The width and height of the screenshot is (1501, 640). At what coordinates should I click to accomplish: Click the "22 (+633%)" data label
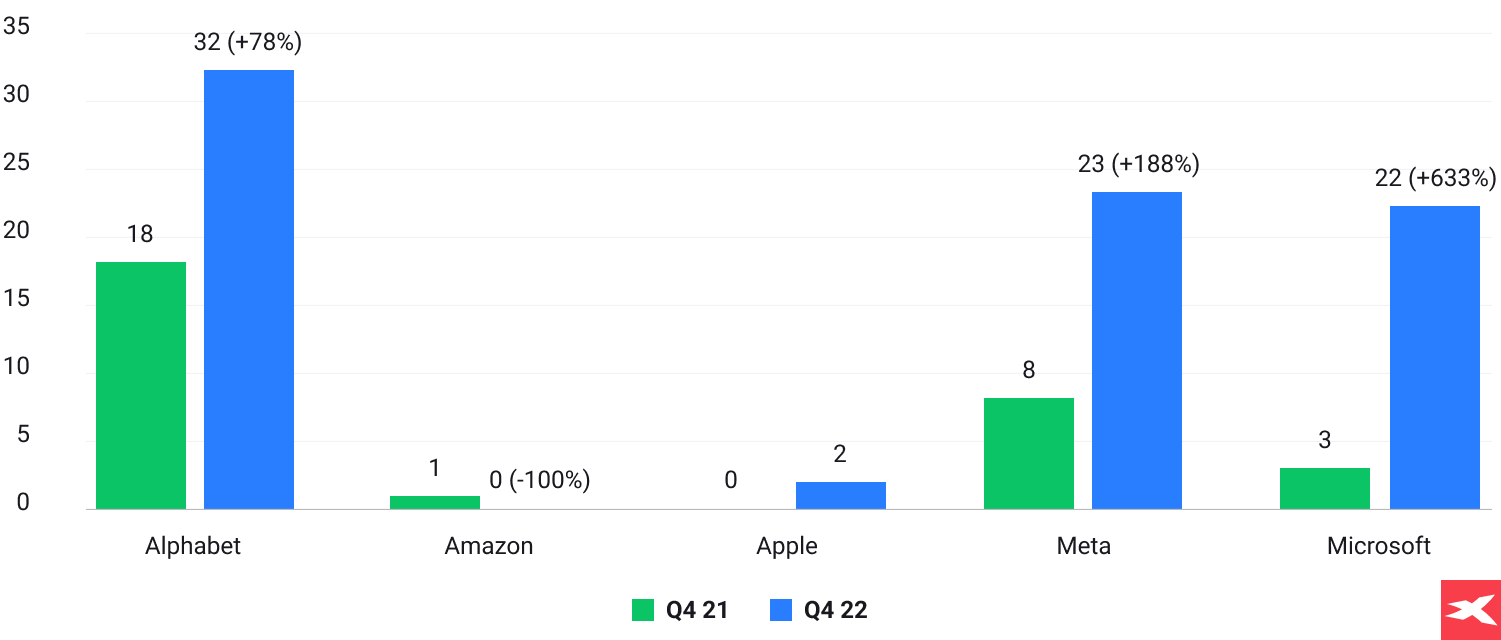tap(1435, 178)
